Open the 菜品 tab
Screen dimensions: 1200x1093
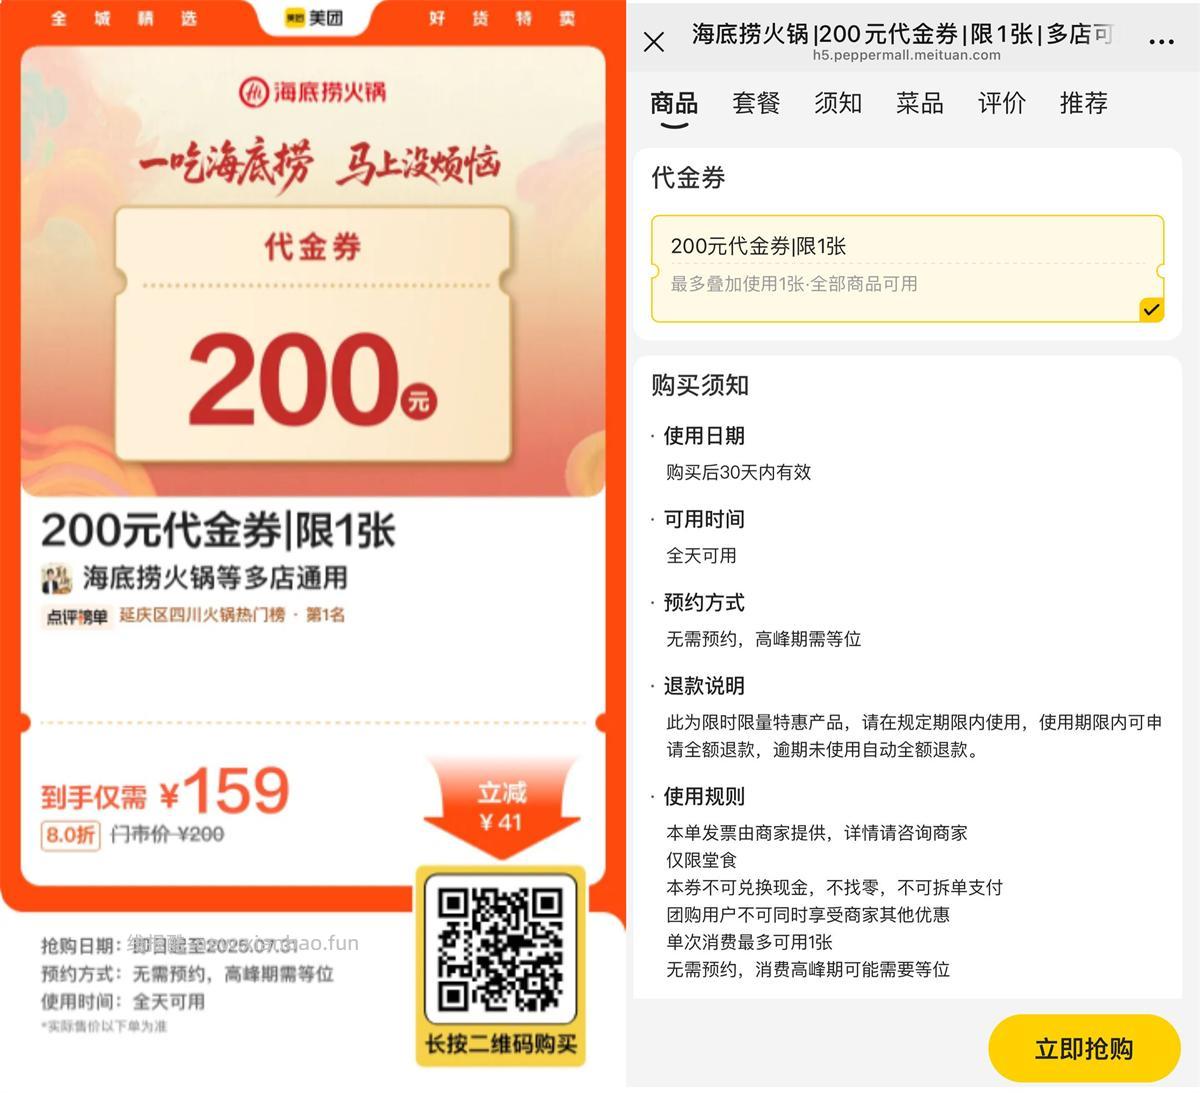click(920, 103)
